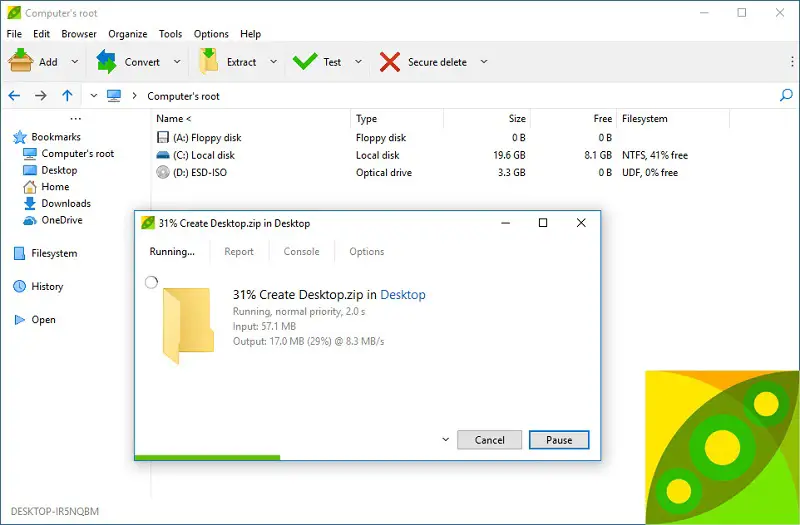Switch to the Report tab

(239, 252)
